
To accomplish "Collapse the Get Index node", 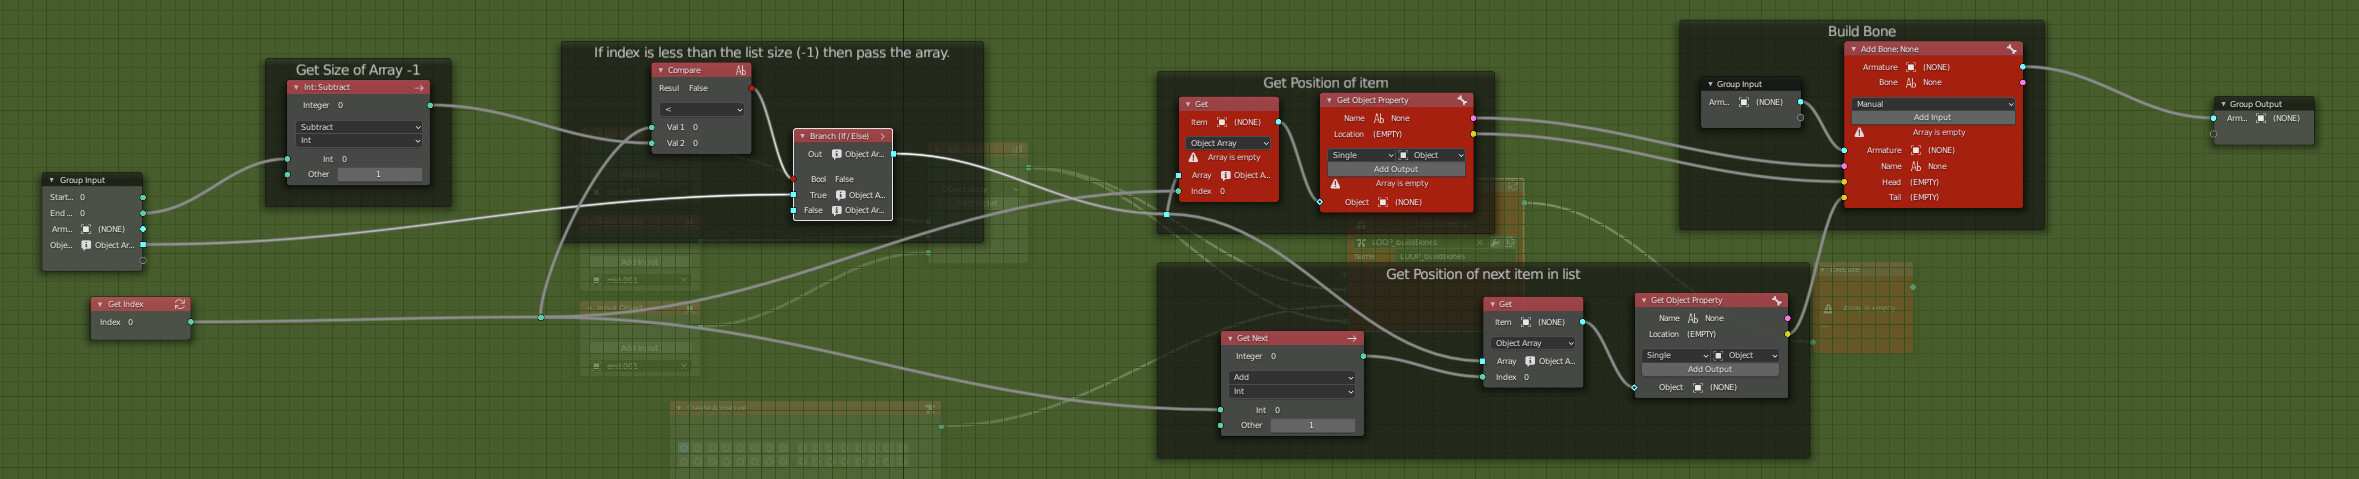I will (100, 304).
